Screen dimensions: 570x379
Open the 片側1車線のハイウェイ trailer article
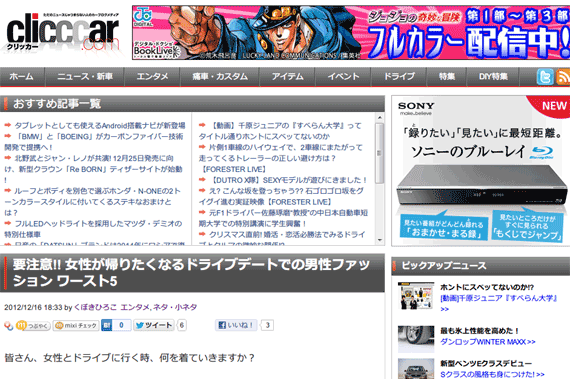tap(281, 158)
